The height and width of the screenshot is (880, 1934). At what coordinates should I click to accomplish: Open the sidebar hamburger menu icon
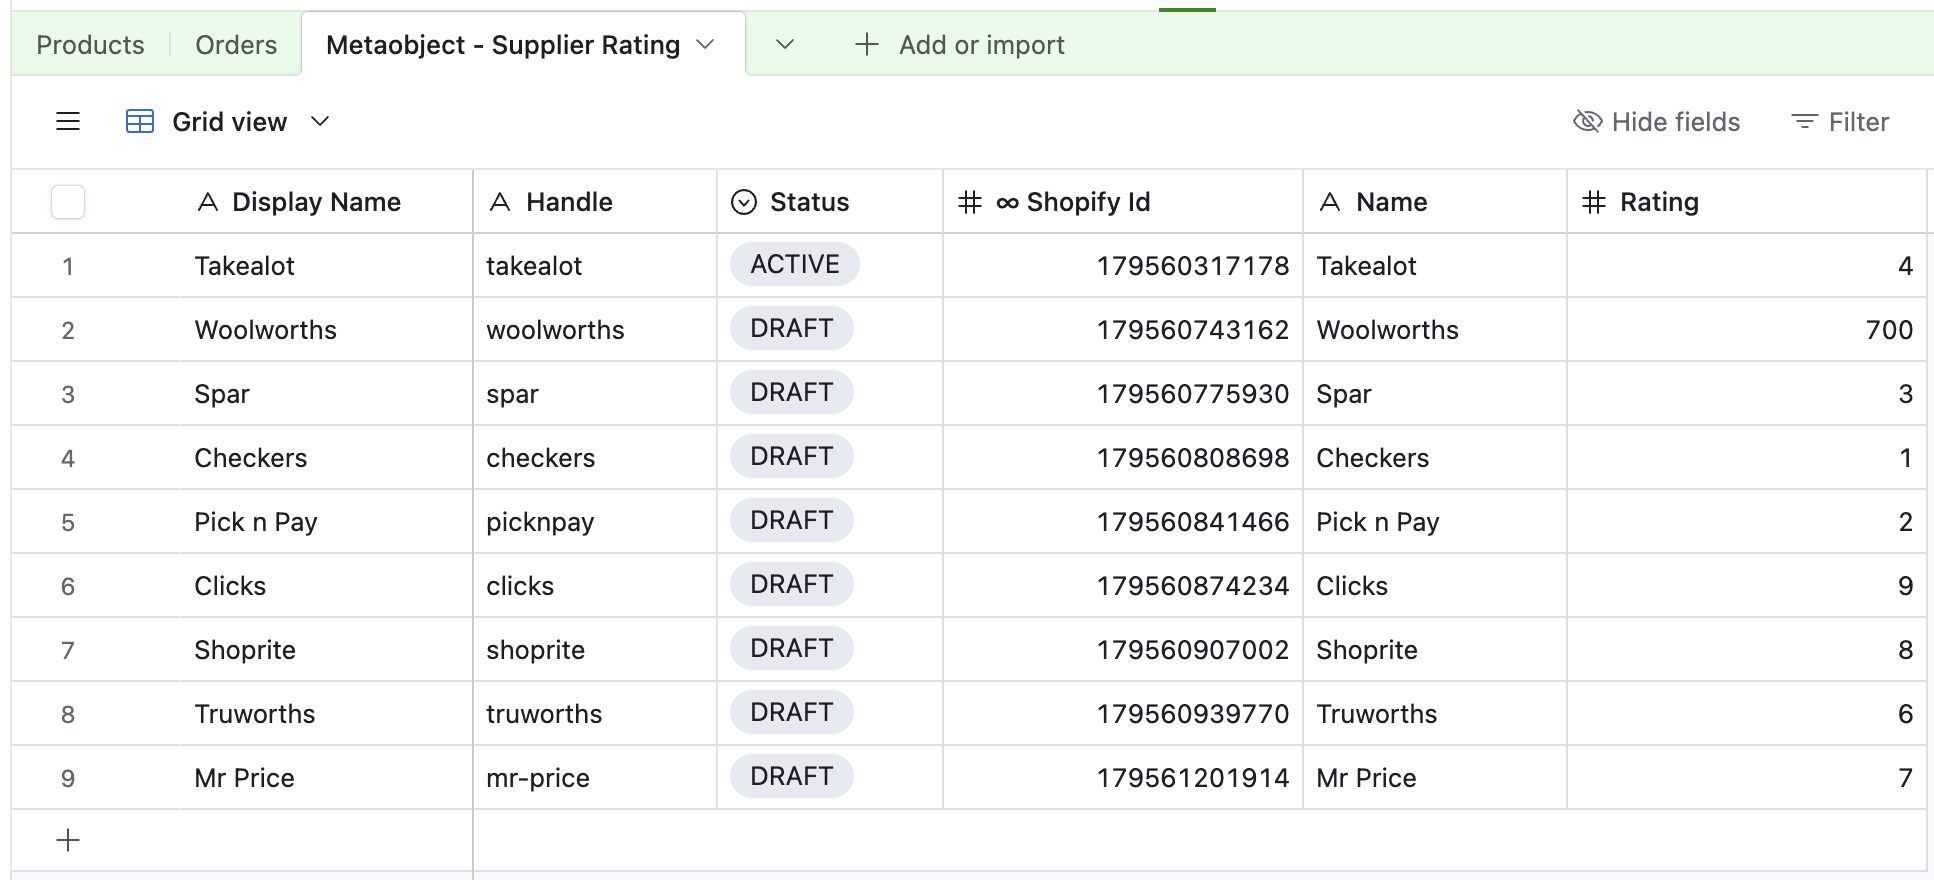point(68,122)
